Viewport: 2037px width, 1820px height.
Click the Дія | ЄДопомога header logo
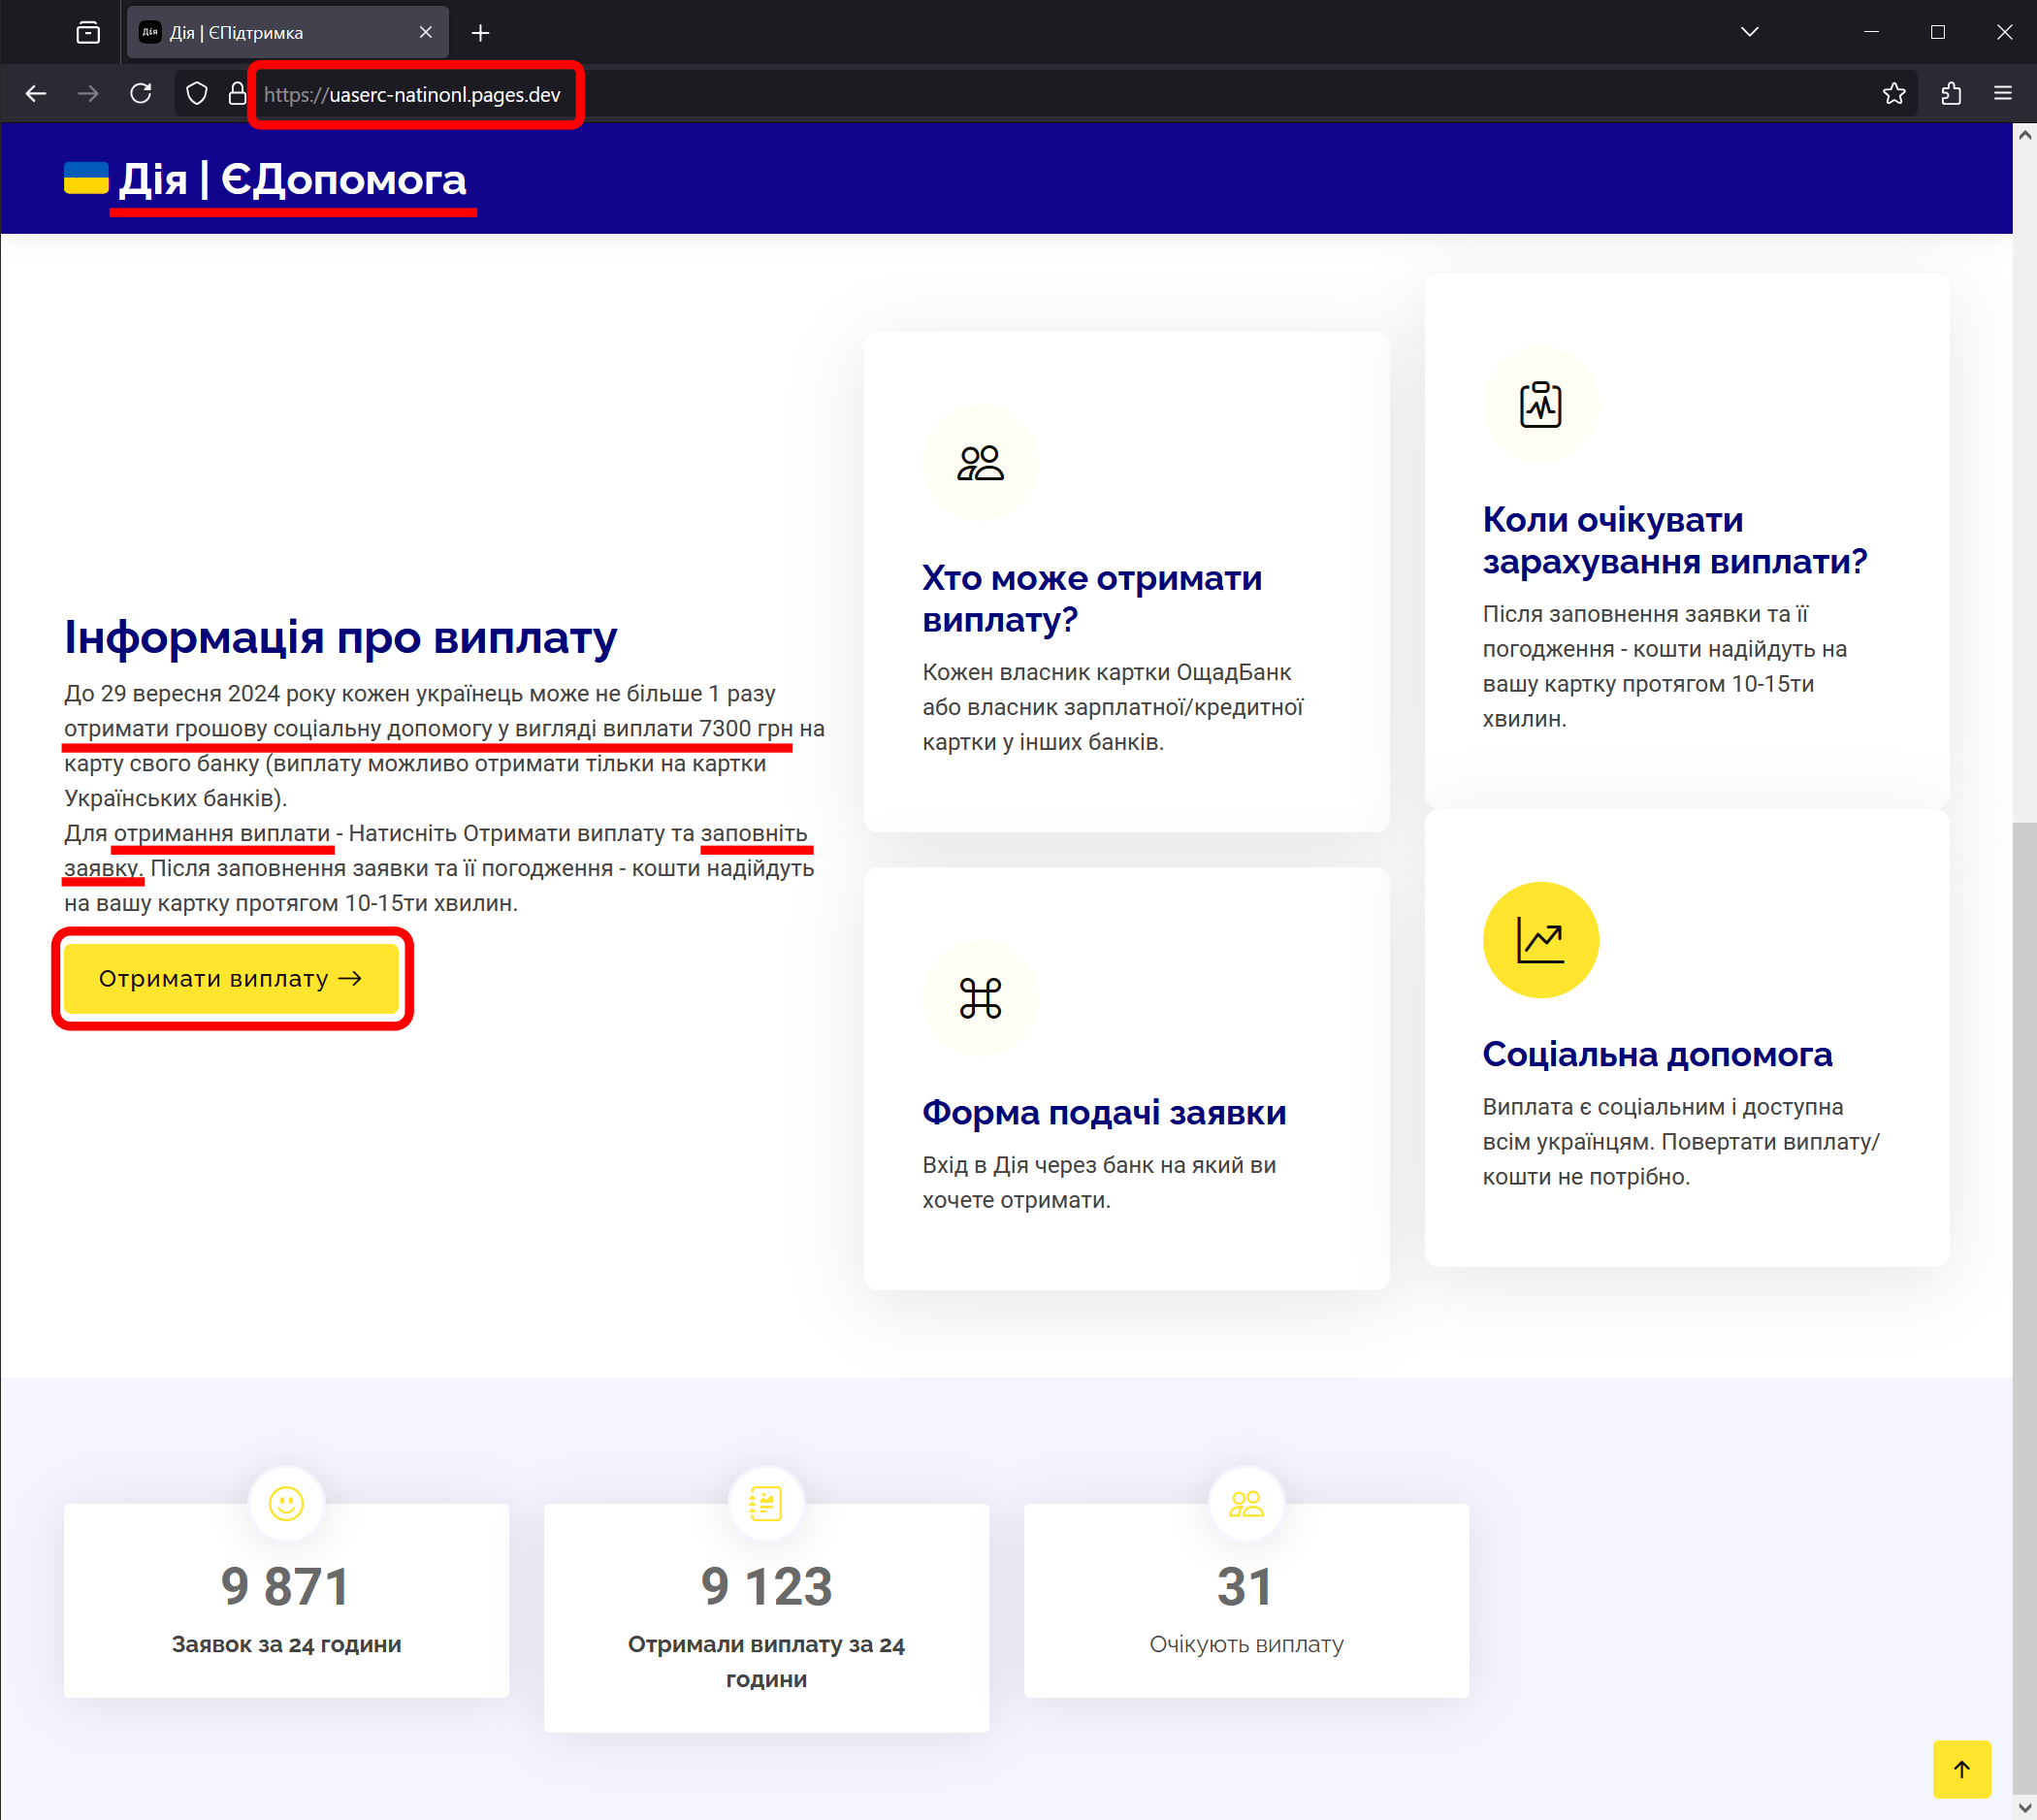(x=293, y=179)
